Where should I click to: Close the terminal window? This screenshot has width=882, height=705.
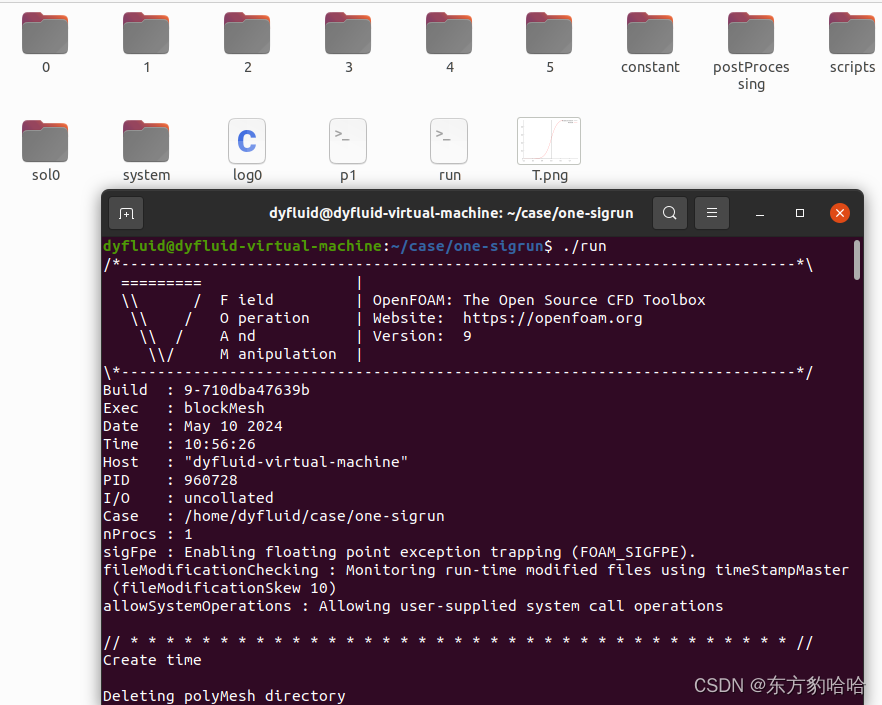point(840,213)
